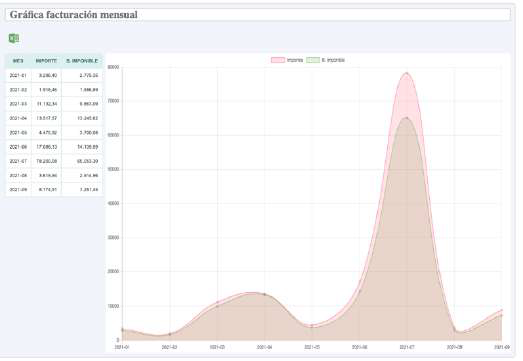
Task: Click the B. Imponible peak point at 2021-07
Action: 407,118
